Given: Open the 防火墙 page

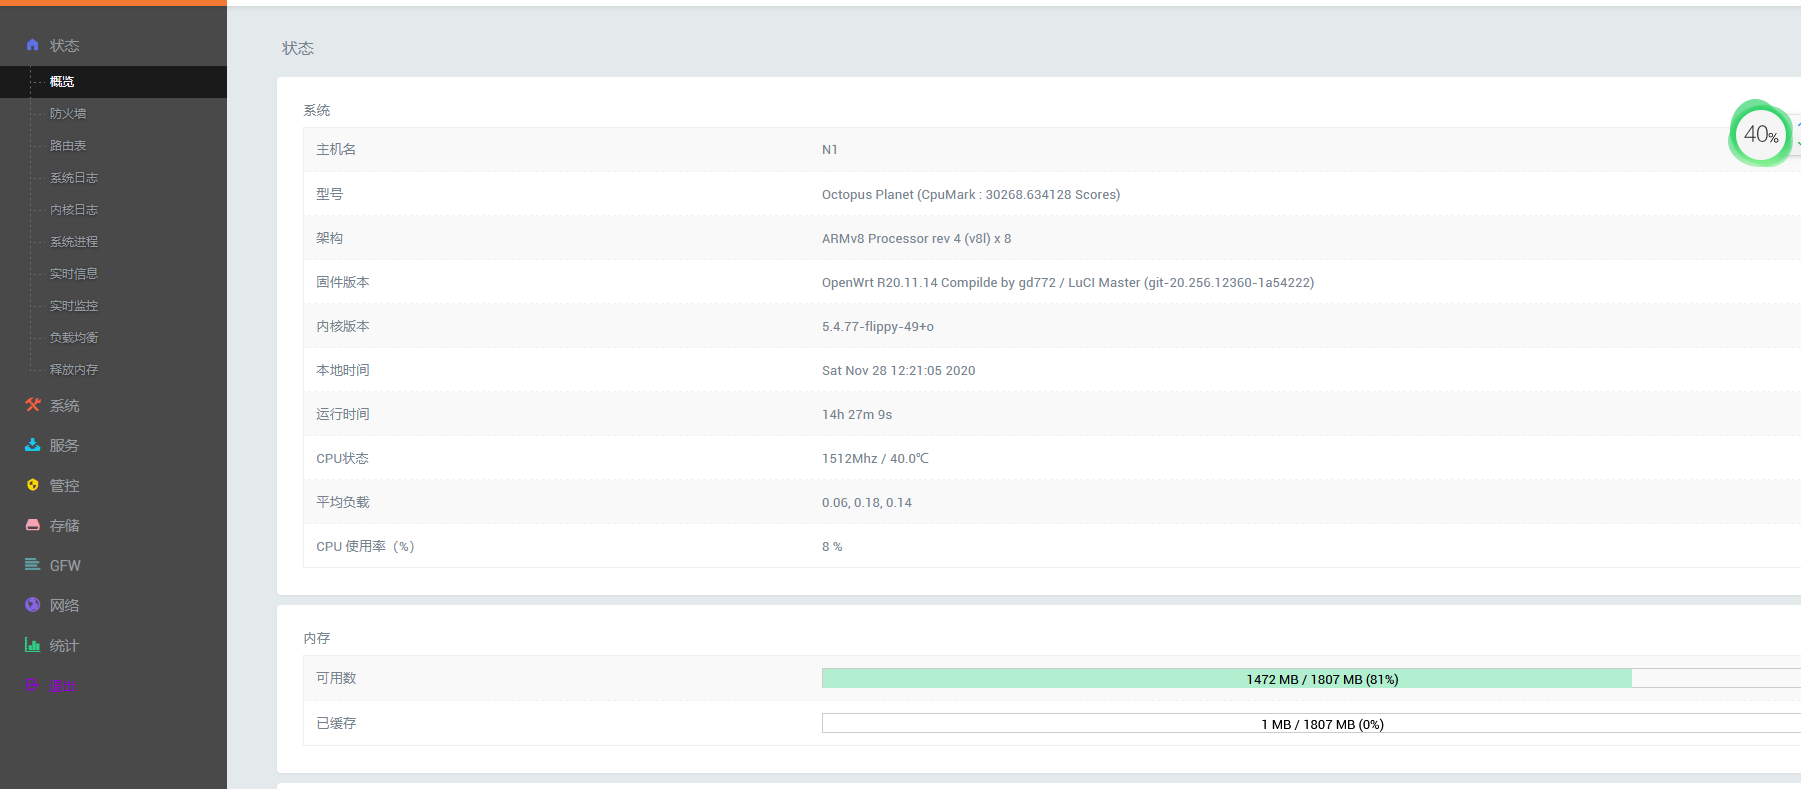Looking at the screenshot, I should (x=68, y=114).
